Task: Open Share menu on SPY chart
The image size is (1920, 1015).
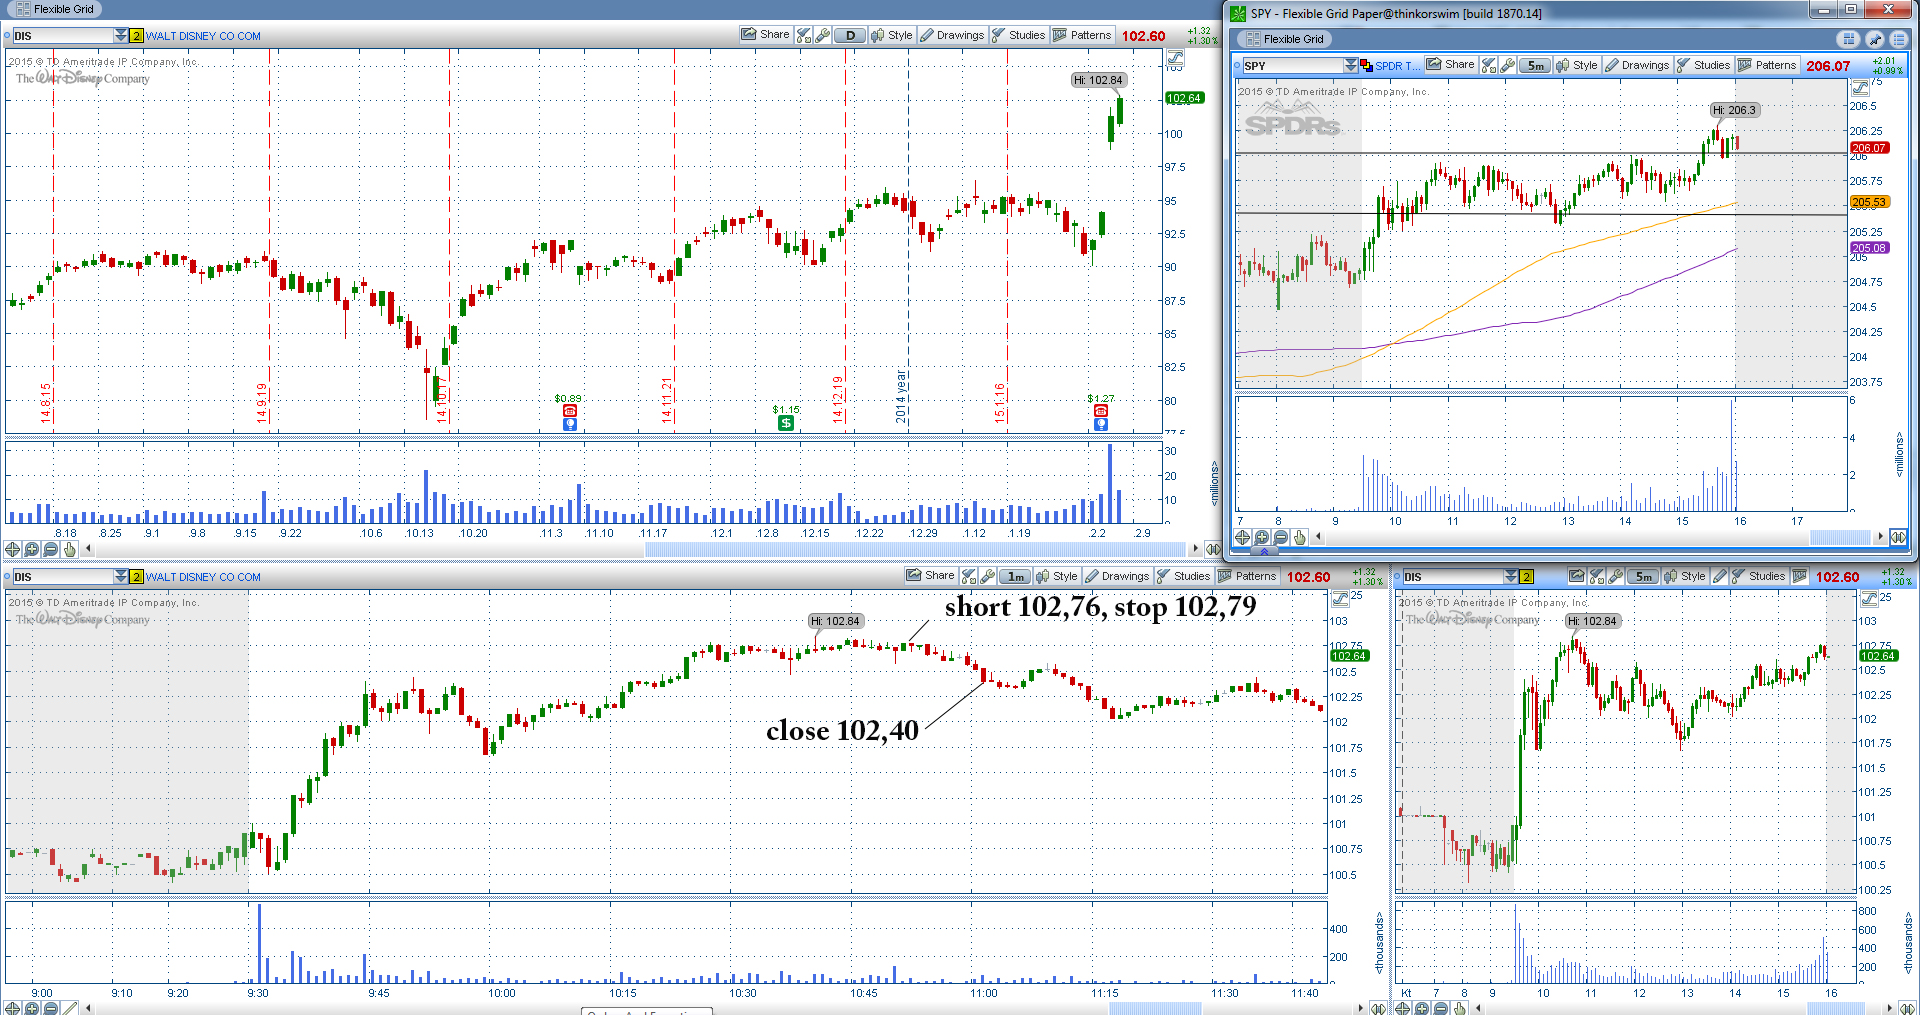Action: pos(1451,65)
